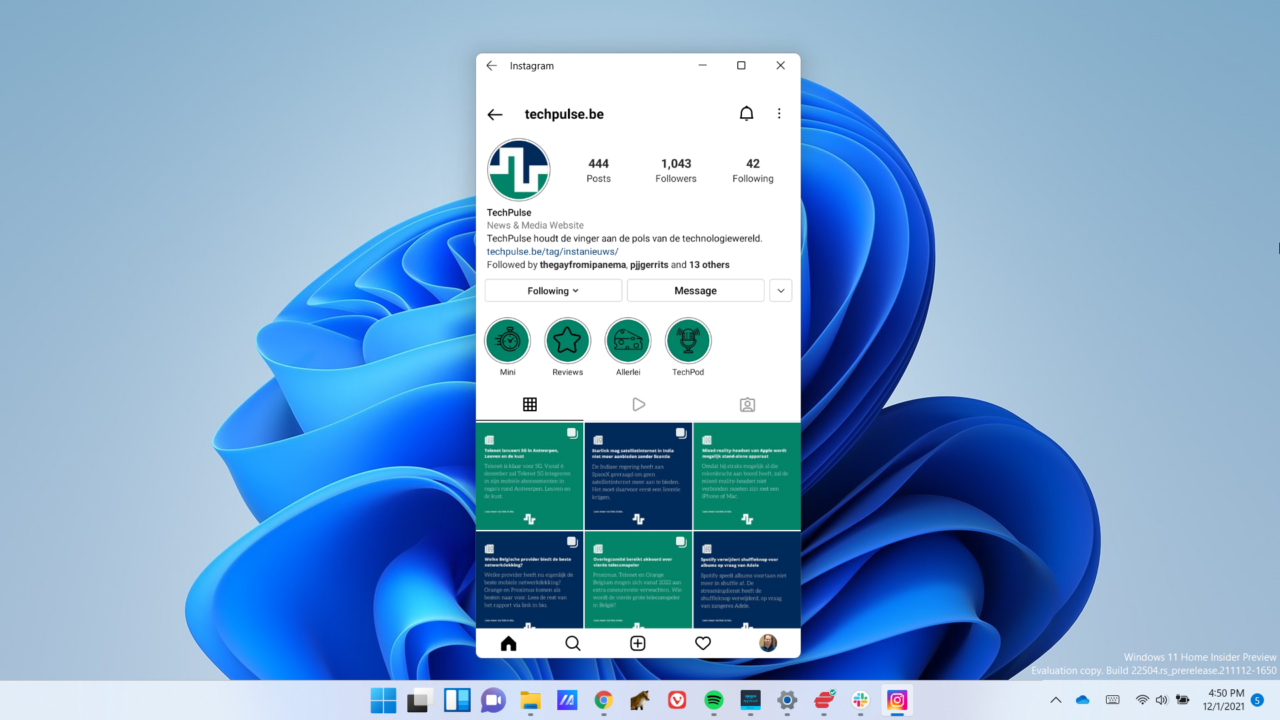Open Spotify from the taskbar
The width and height of the screenshot is (1280, 720).
[714, 700]
